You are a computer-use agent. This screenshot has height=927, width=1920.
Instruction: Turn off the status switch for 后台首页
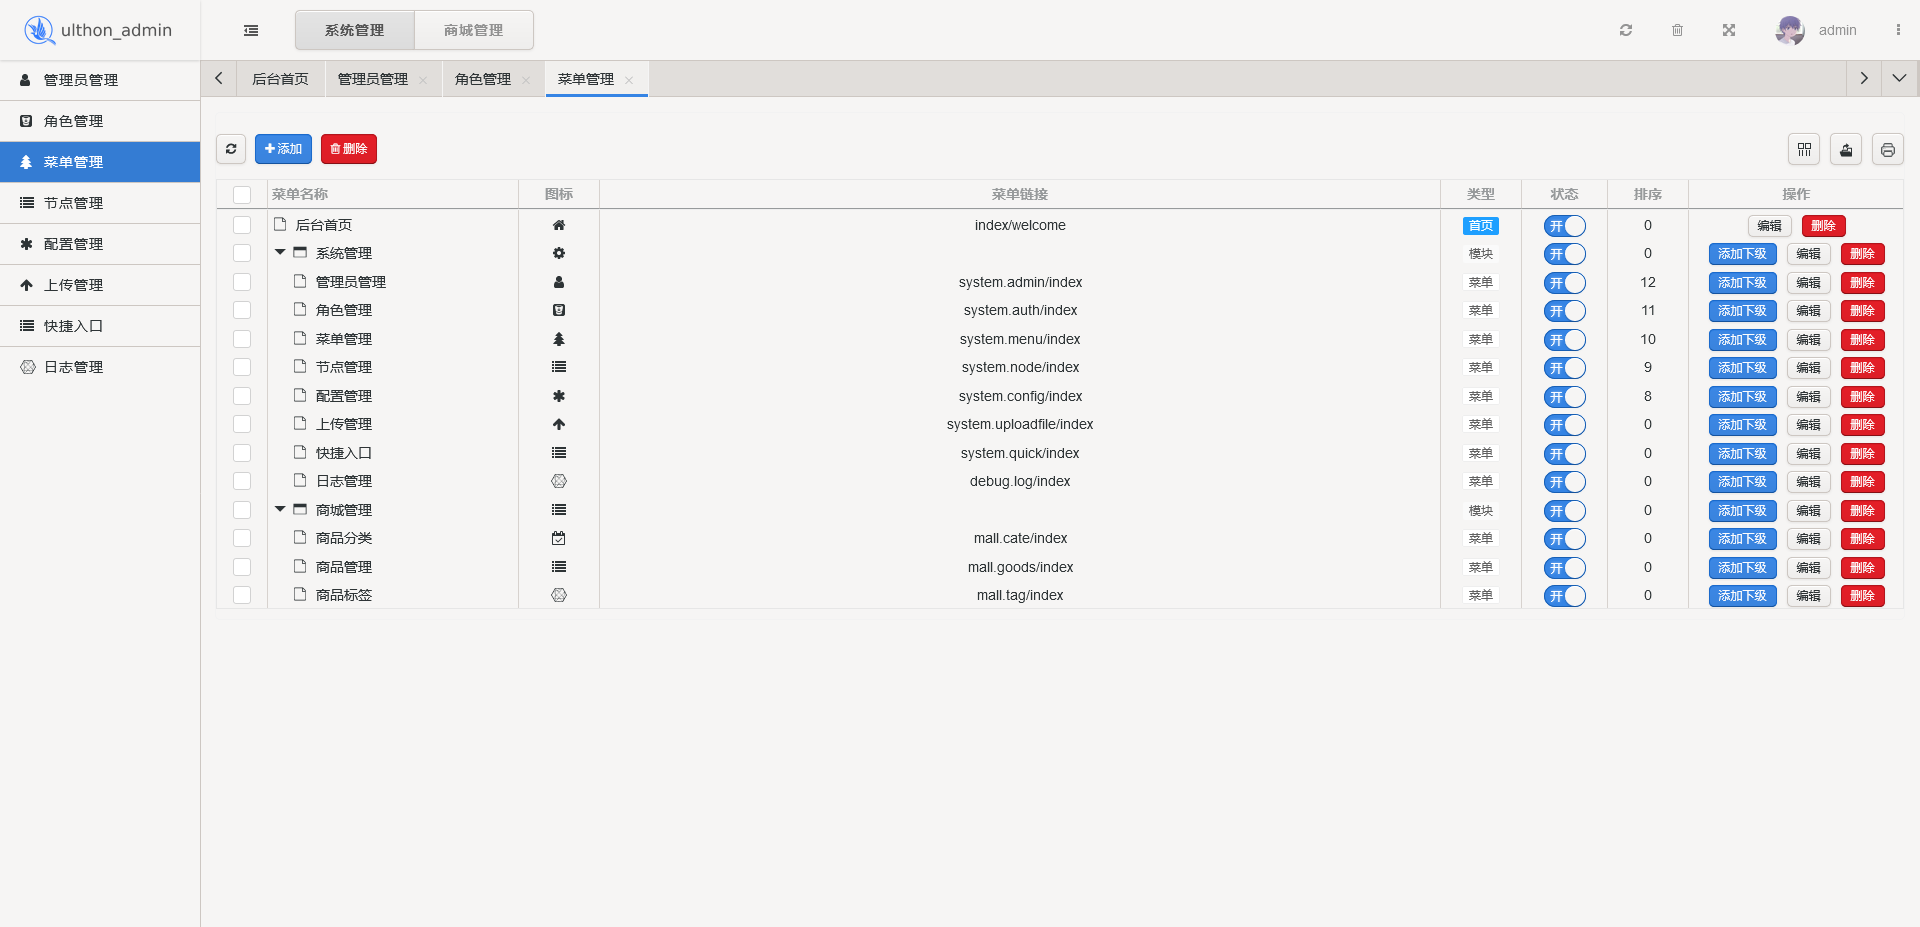point(1564,226)
